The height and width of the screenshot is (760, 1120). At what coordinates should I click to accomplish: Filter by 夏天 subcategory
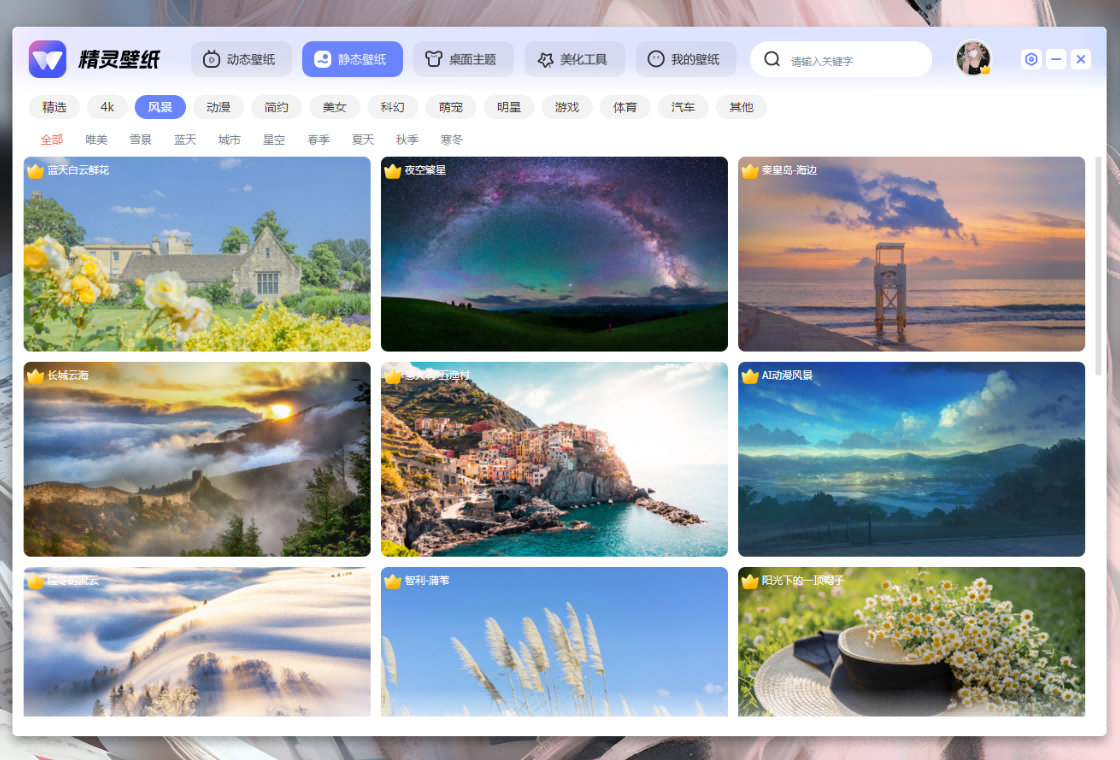(x=363, y=140)
